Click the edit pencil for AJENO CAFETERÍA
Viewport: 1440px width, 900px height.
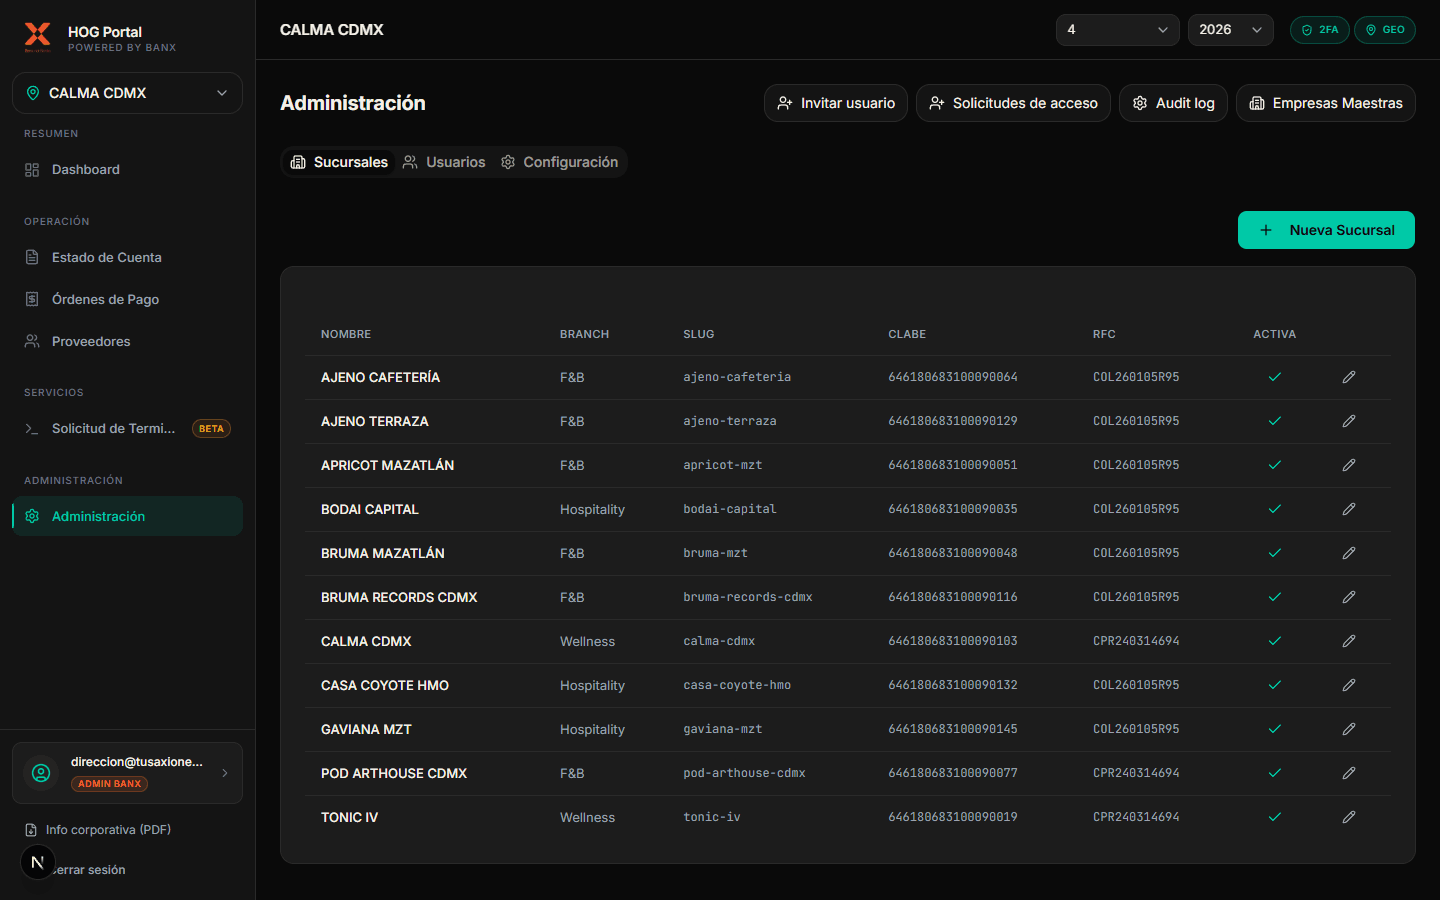click(x=1348, y=377)
